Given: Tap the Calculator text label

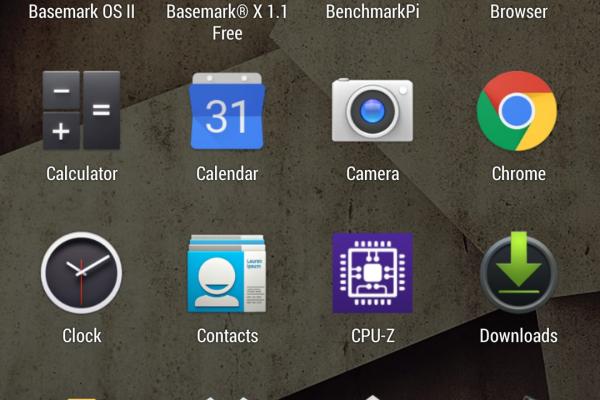Looking at the screenshot, I should 82,174.
